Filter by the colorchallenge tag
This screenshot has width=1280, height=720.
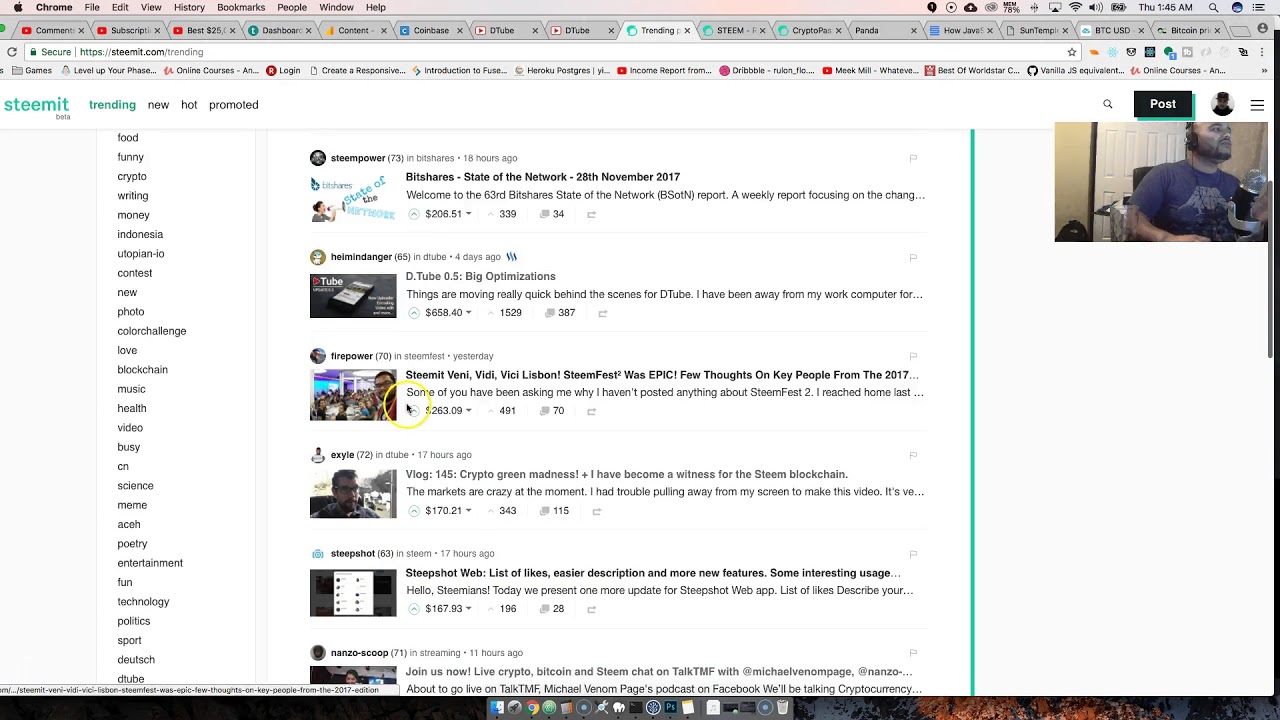tap(151, 331)
